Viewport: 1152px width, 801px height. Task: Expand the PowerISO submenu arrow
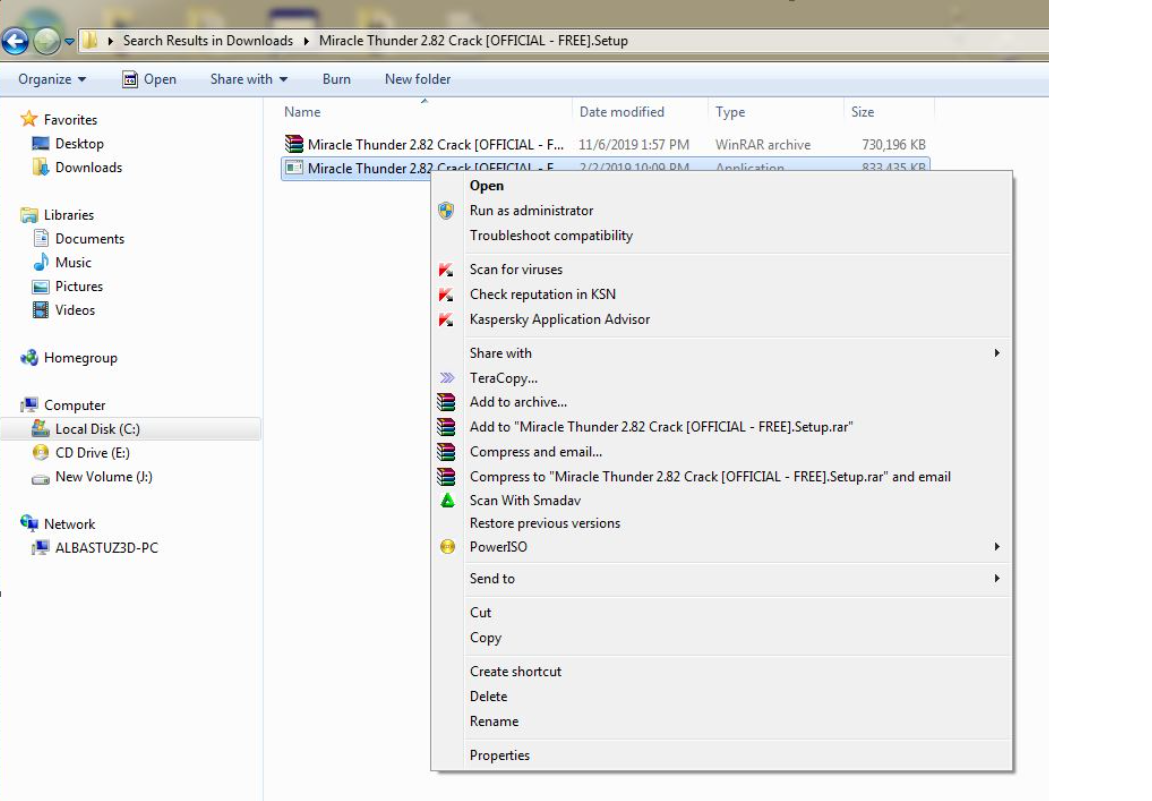point(996,547)
